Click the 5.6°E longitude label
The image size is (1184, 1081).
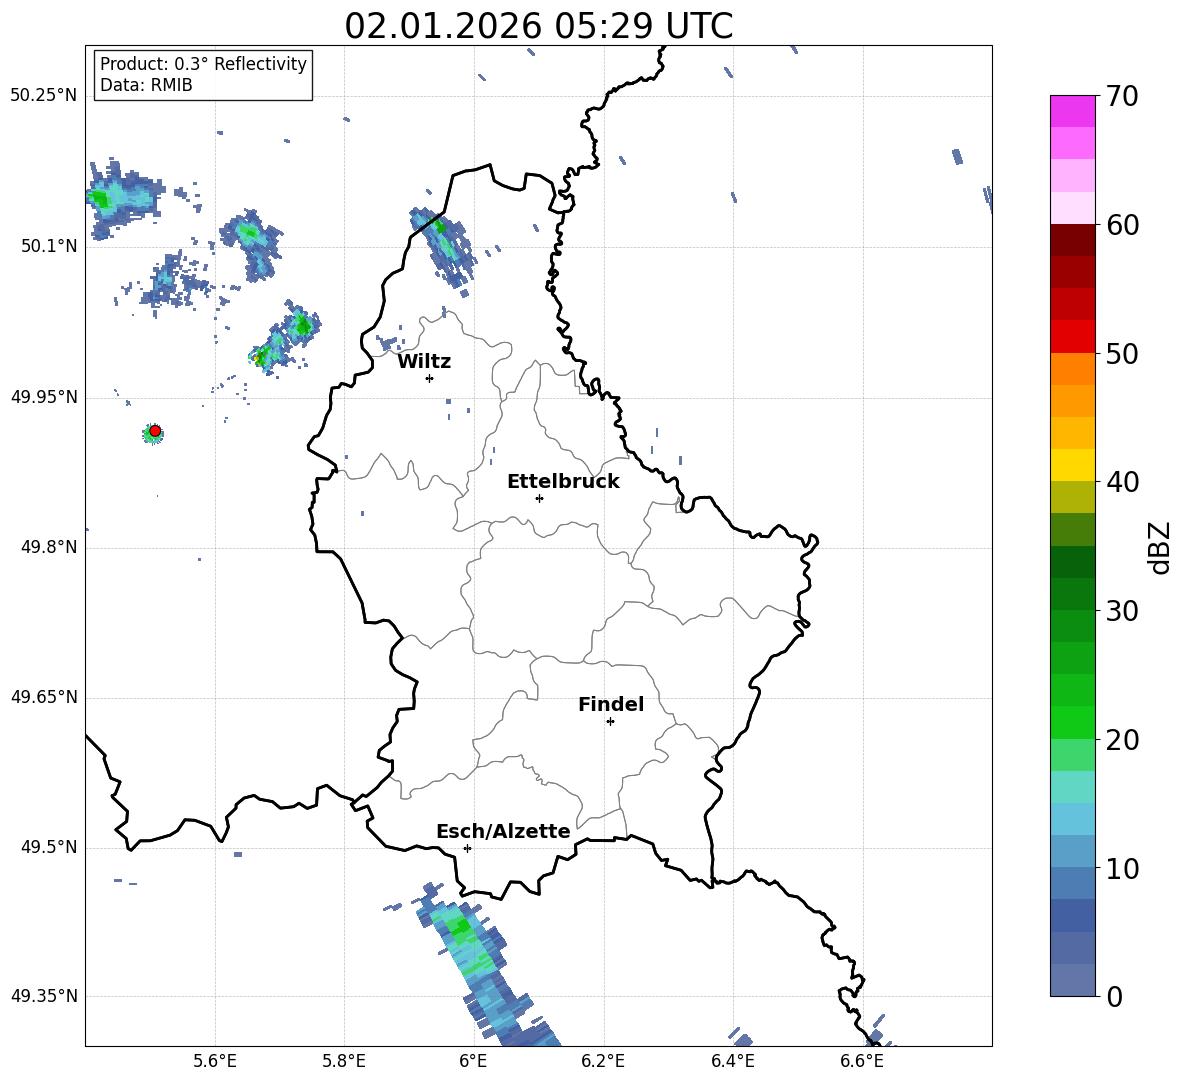click(215, 1061)
